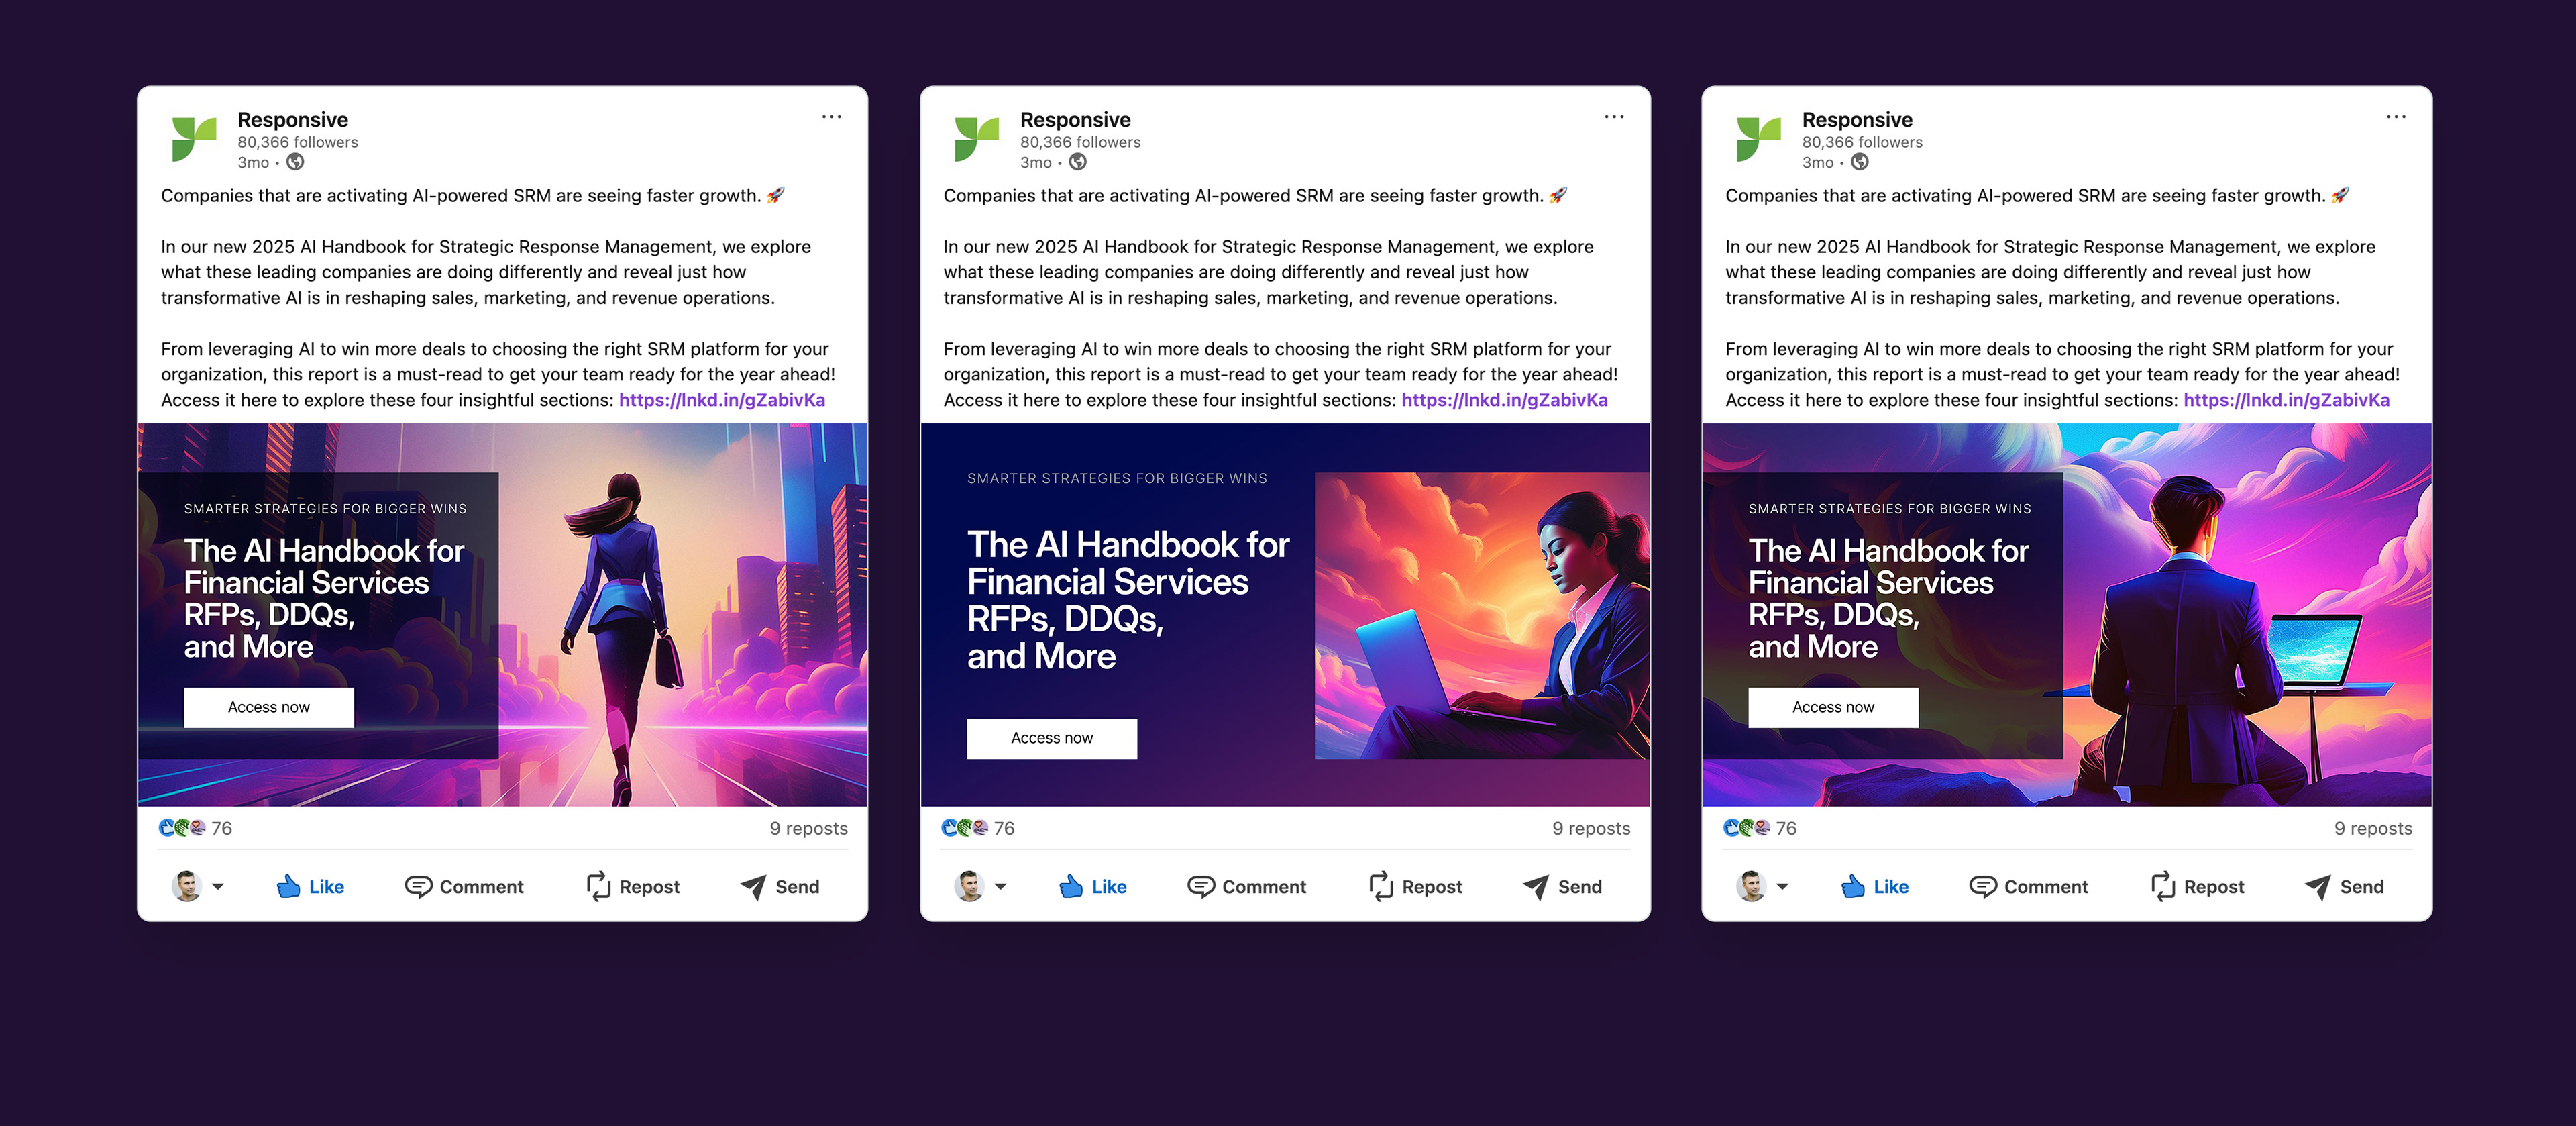This screenshot has height=1126, width=2576.
Task: Click Access now on woman-walking banner
Action: (x=269, y=707)
